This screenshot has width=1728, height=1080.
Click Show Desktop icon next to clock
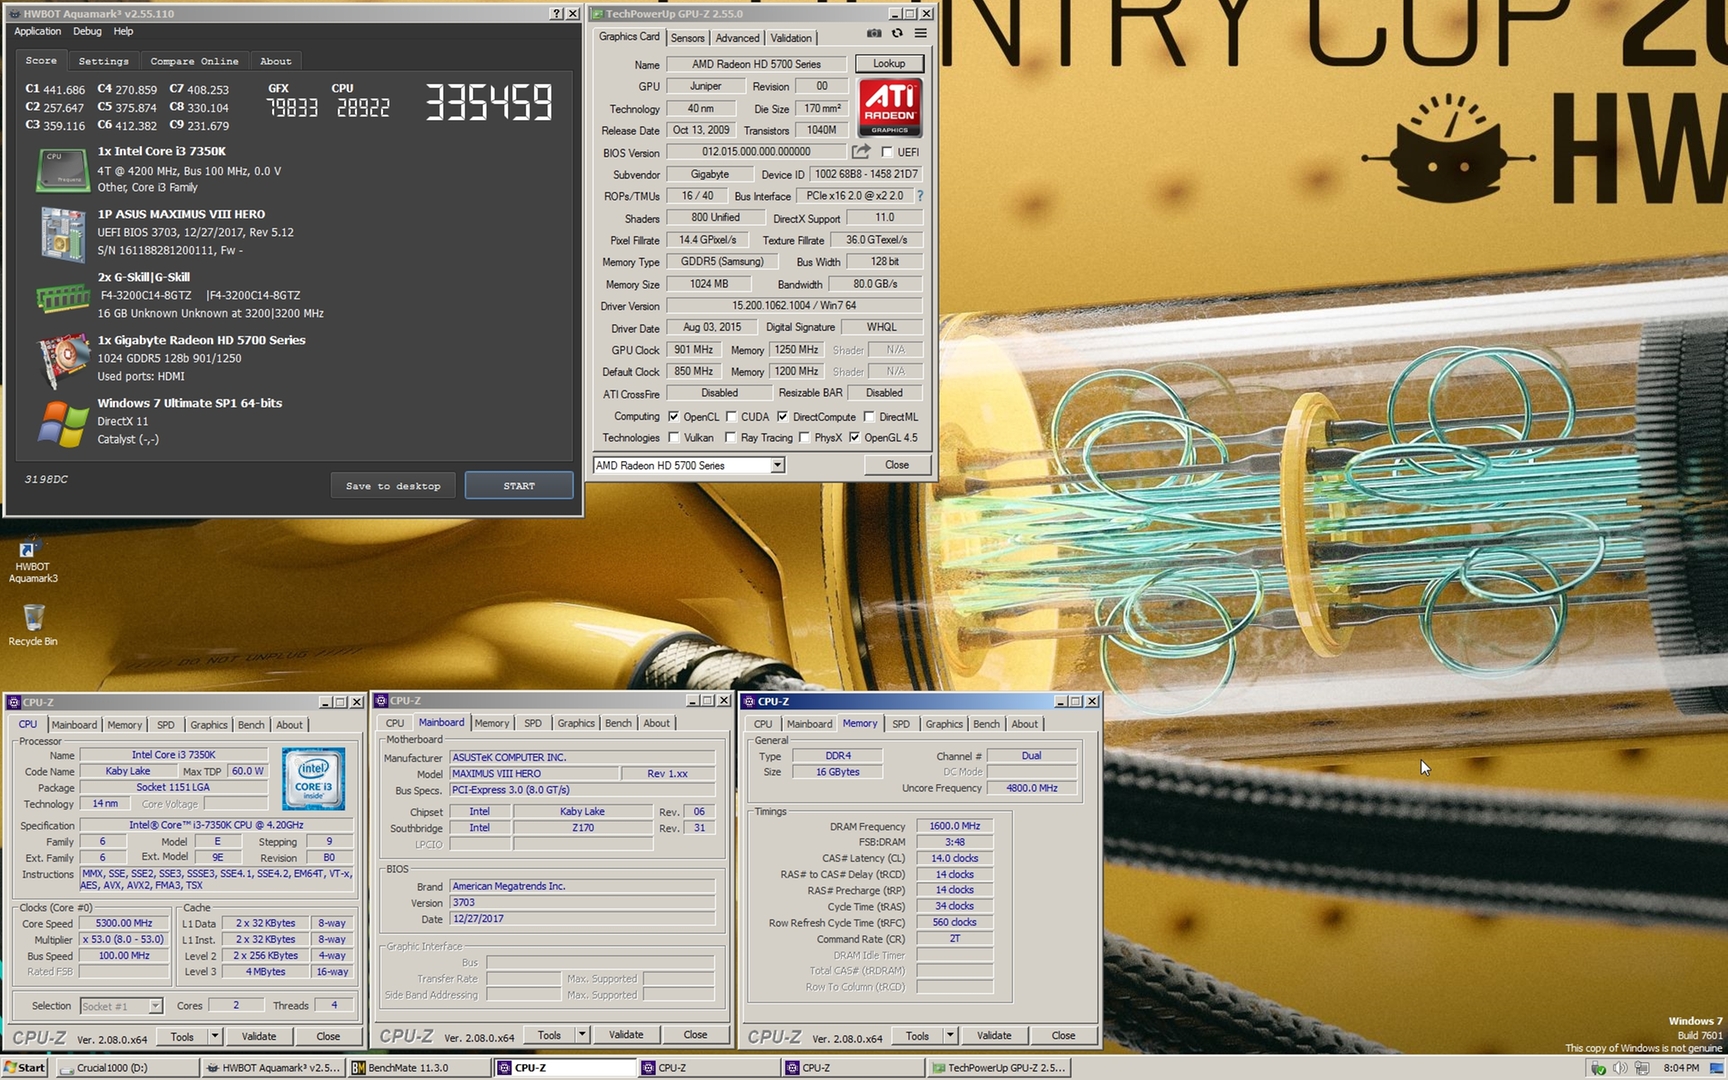point(1716,1068)
